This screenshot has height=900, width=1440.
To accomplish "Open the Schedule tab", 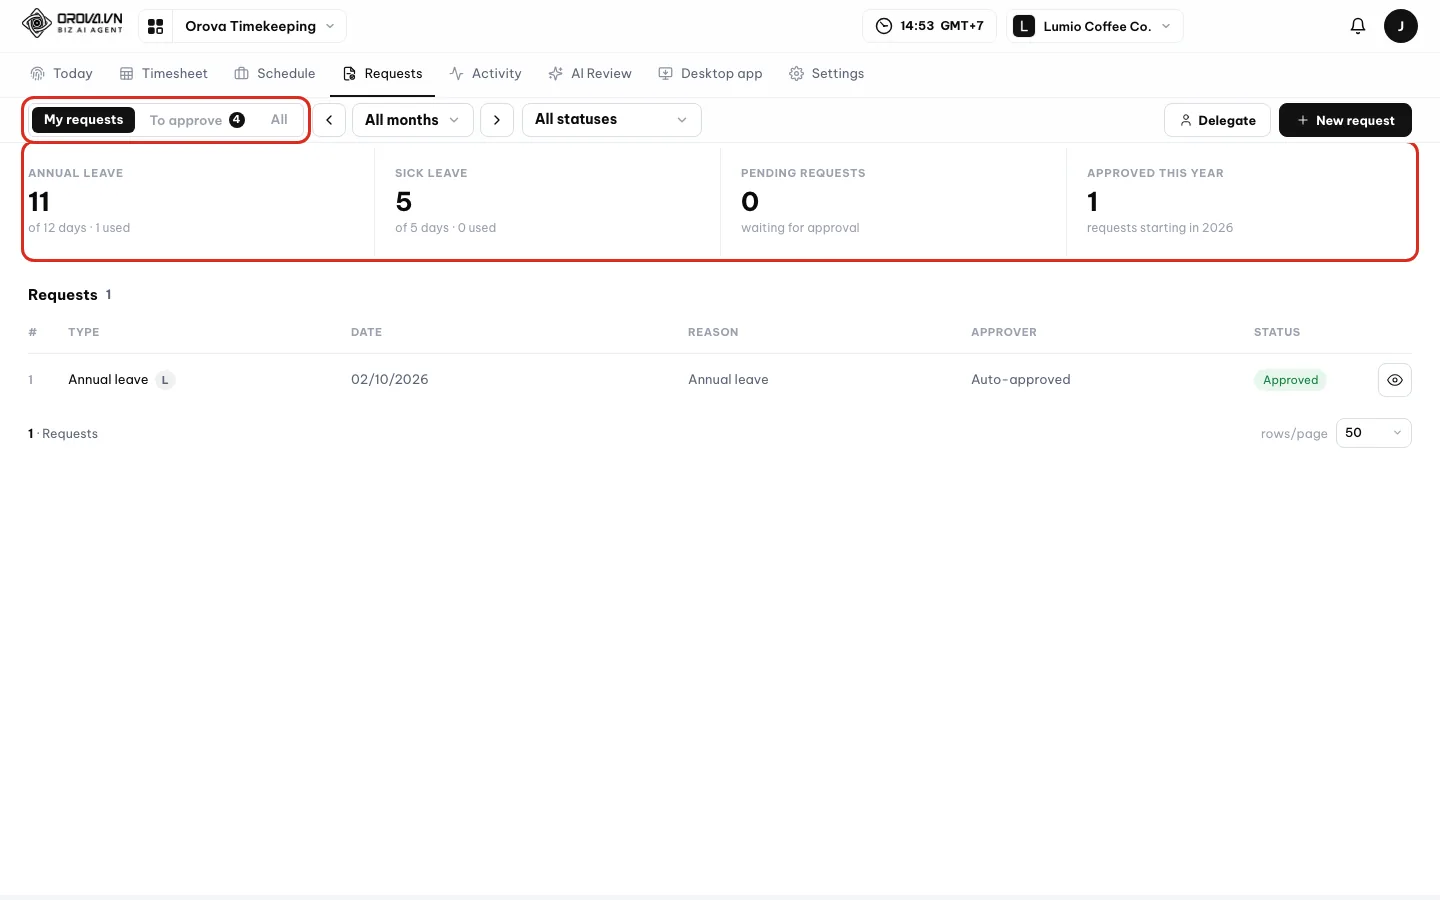I will point(274,74).
